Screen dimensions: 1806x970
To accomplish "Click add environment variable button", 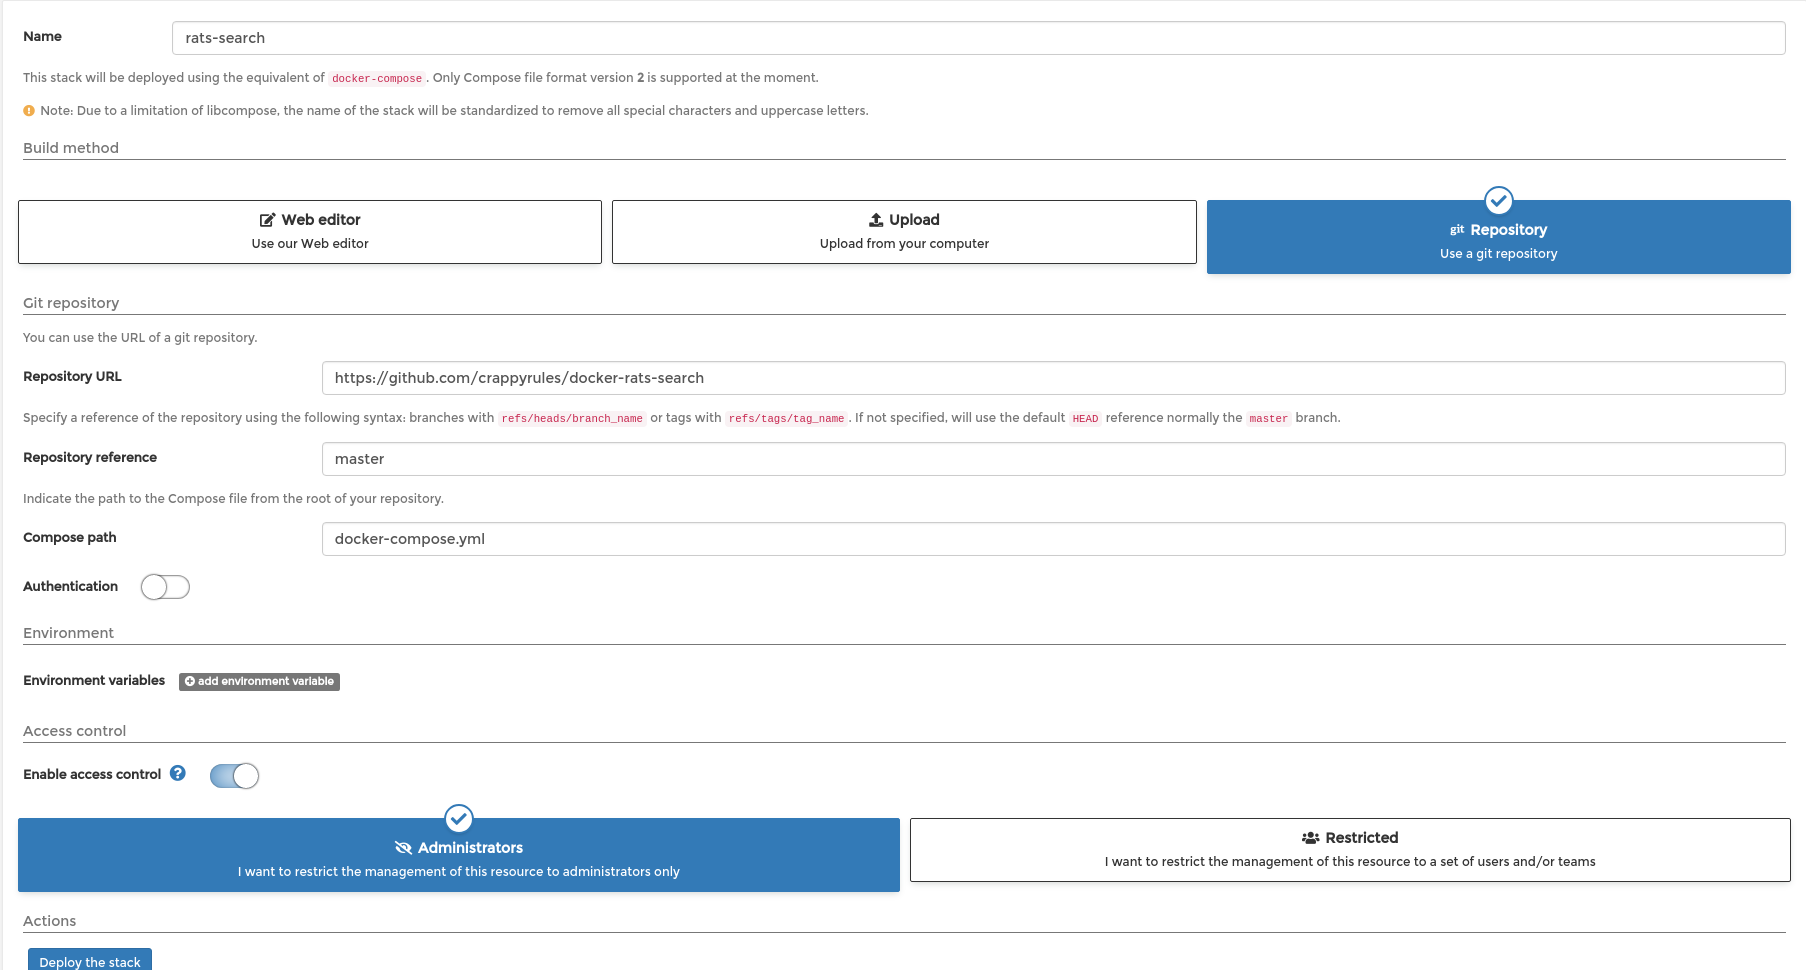I will 259,682.
